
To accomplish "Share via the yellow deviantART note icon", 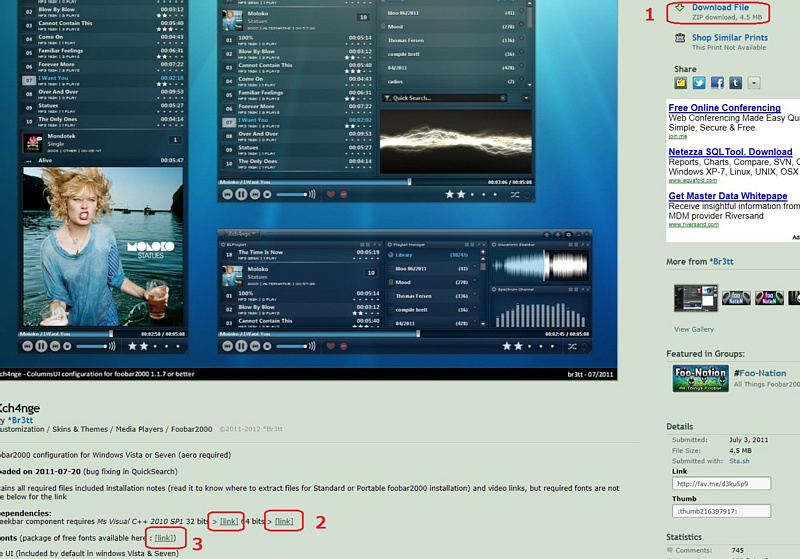I will [681, 83].
